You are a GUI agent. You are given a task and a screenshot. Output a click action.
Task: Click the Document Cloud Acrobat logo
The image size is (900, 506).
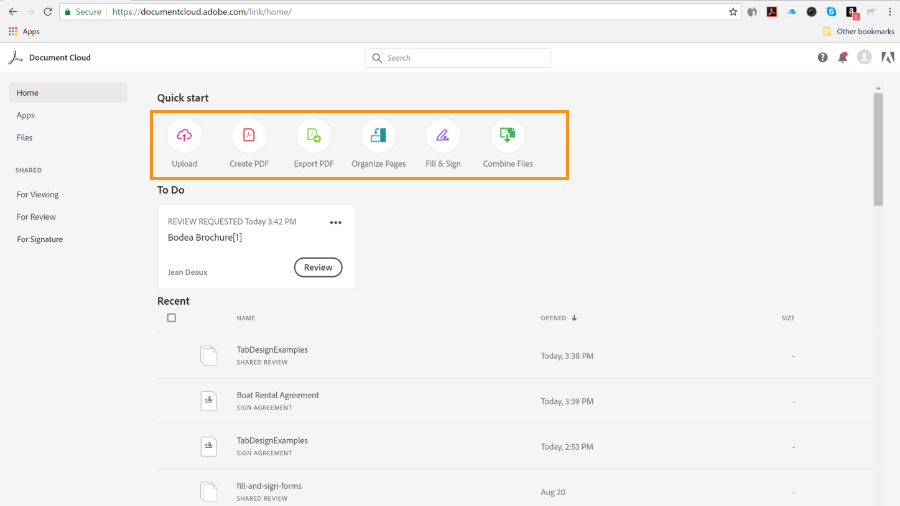[15, 57]
